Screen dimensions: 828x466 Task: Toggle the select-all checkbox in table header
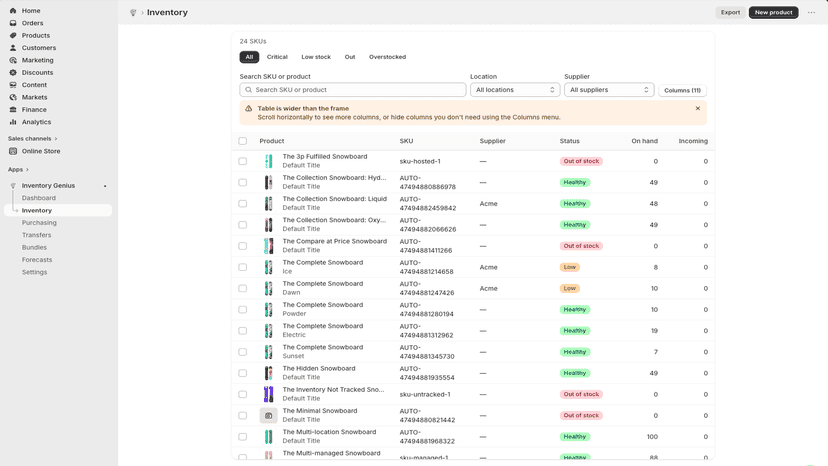point(242,141)
